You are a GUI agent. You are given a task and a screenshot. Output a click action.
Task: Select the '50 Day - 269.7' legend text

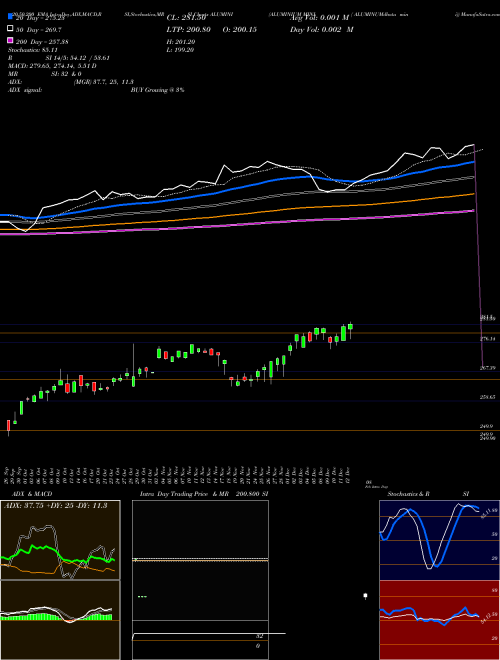point(38,30)
